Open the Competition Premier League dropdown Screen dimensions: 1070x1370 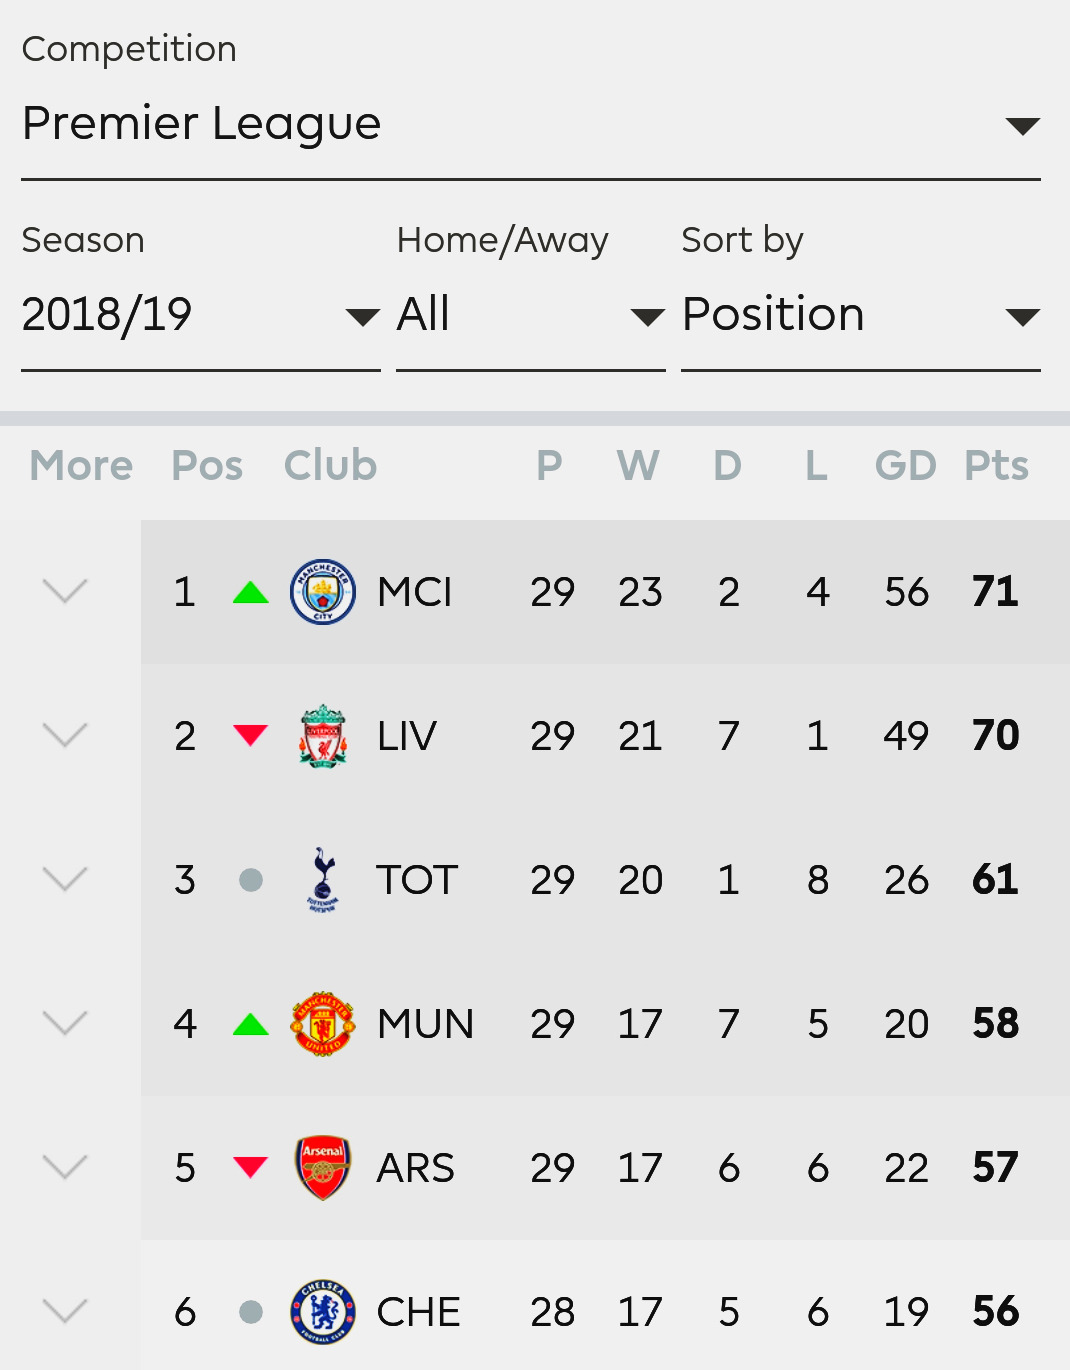pos(531,125)
